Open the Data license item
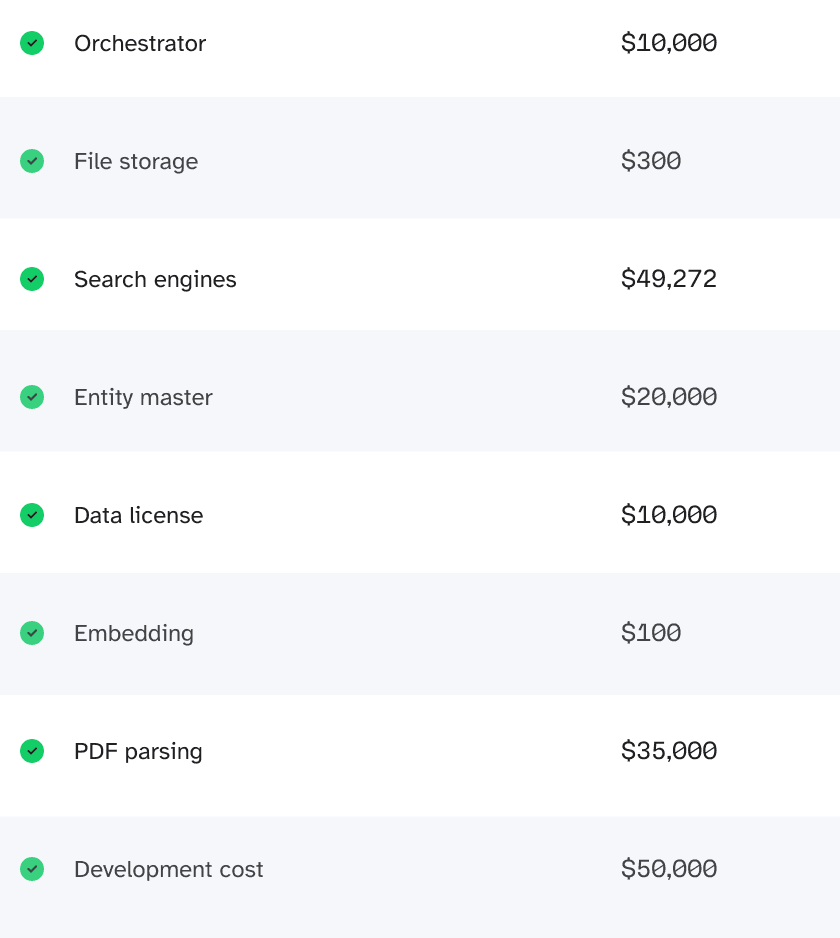The width and height of the screenshot is (840, 938). point(138,515)
